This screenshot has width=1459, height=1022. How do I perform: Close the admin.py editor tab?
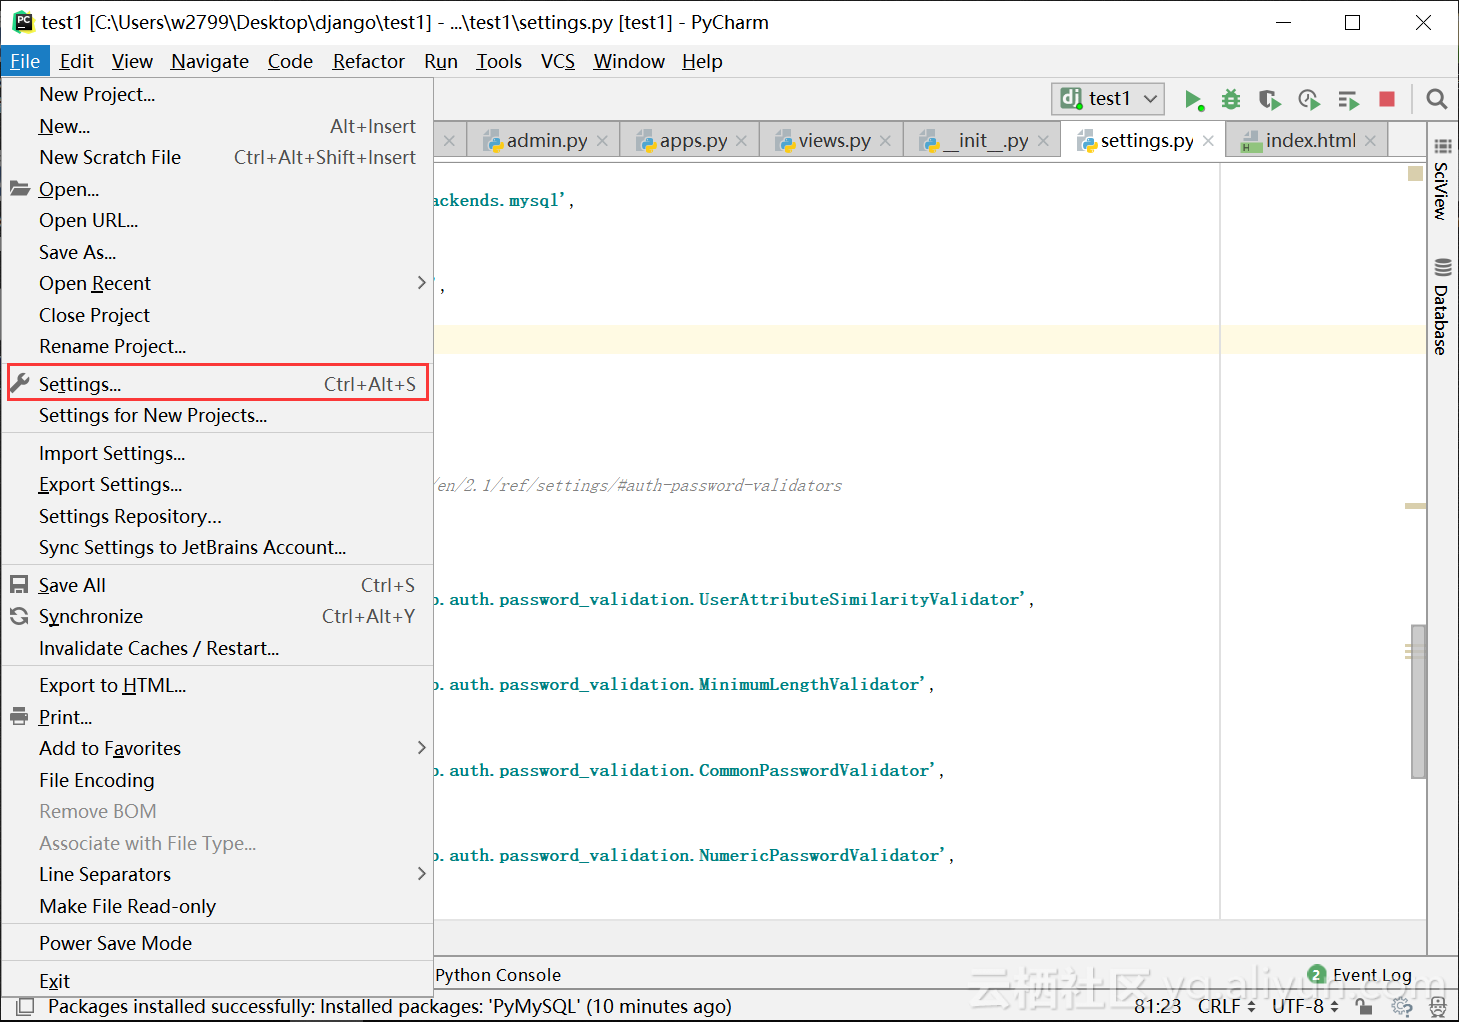[602, 141]
